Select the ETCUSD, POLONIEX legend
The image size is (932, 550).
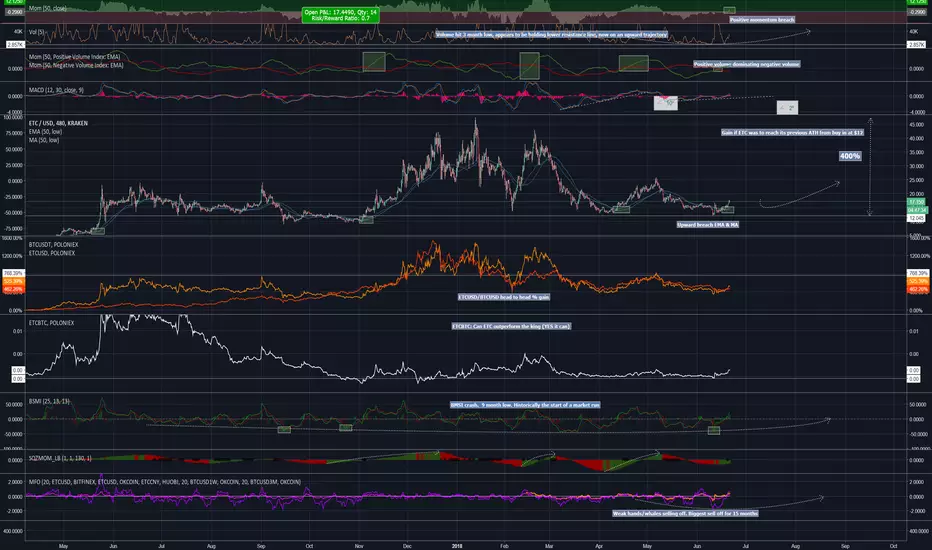pyautogui.click(x=52, y=253)
